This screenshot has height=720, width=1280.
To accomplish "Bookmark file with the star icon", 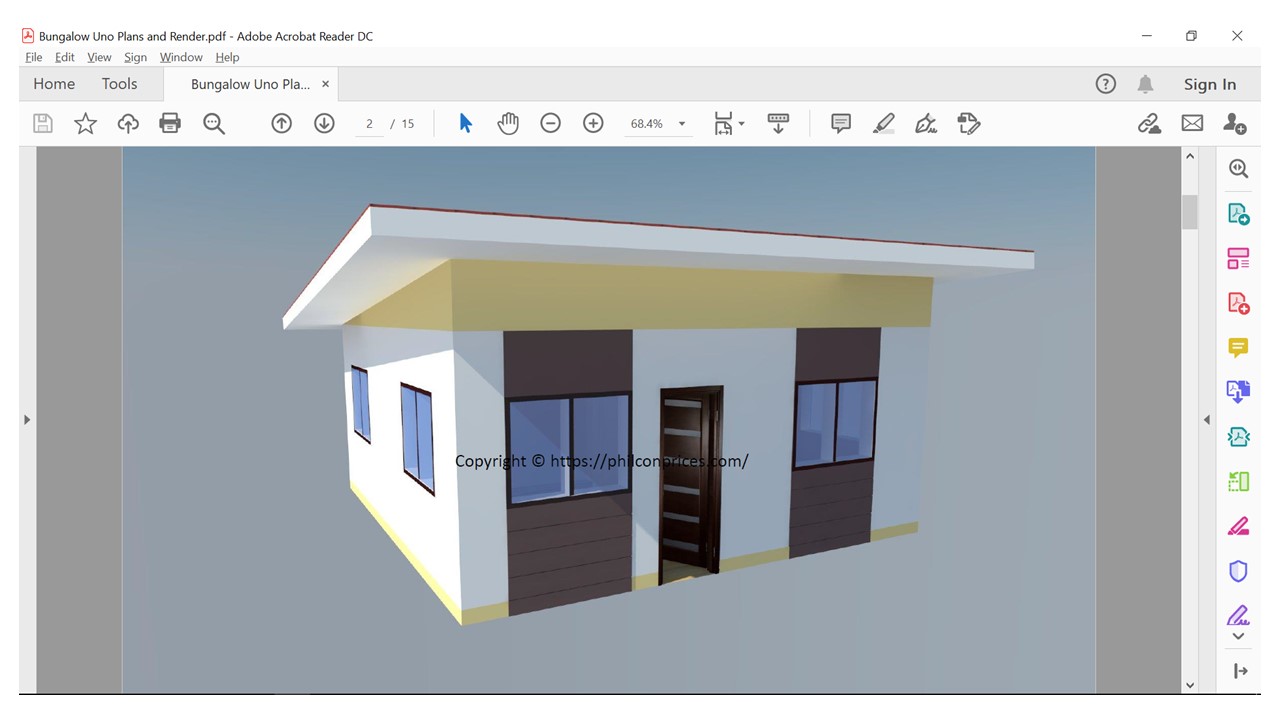I will [86, 123].
